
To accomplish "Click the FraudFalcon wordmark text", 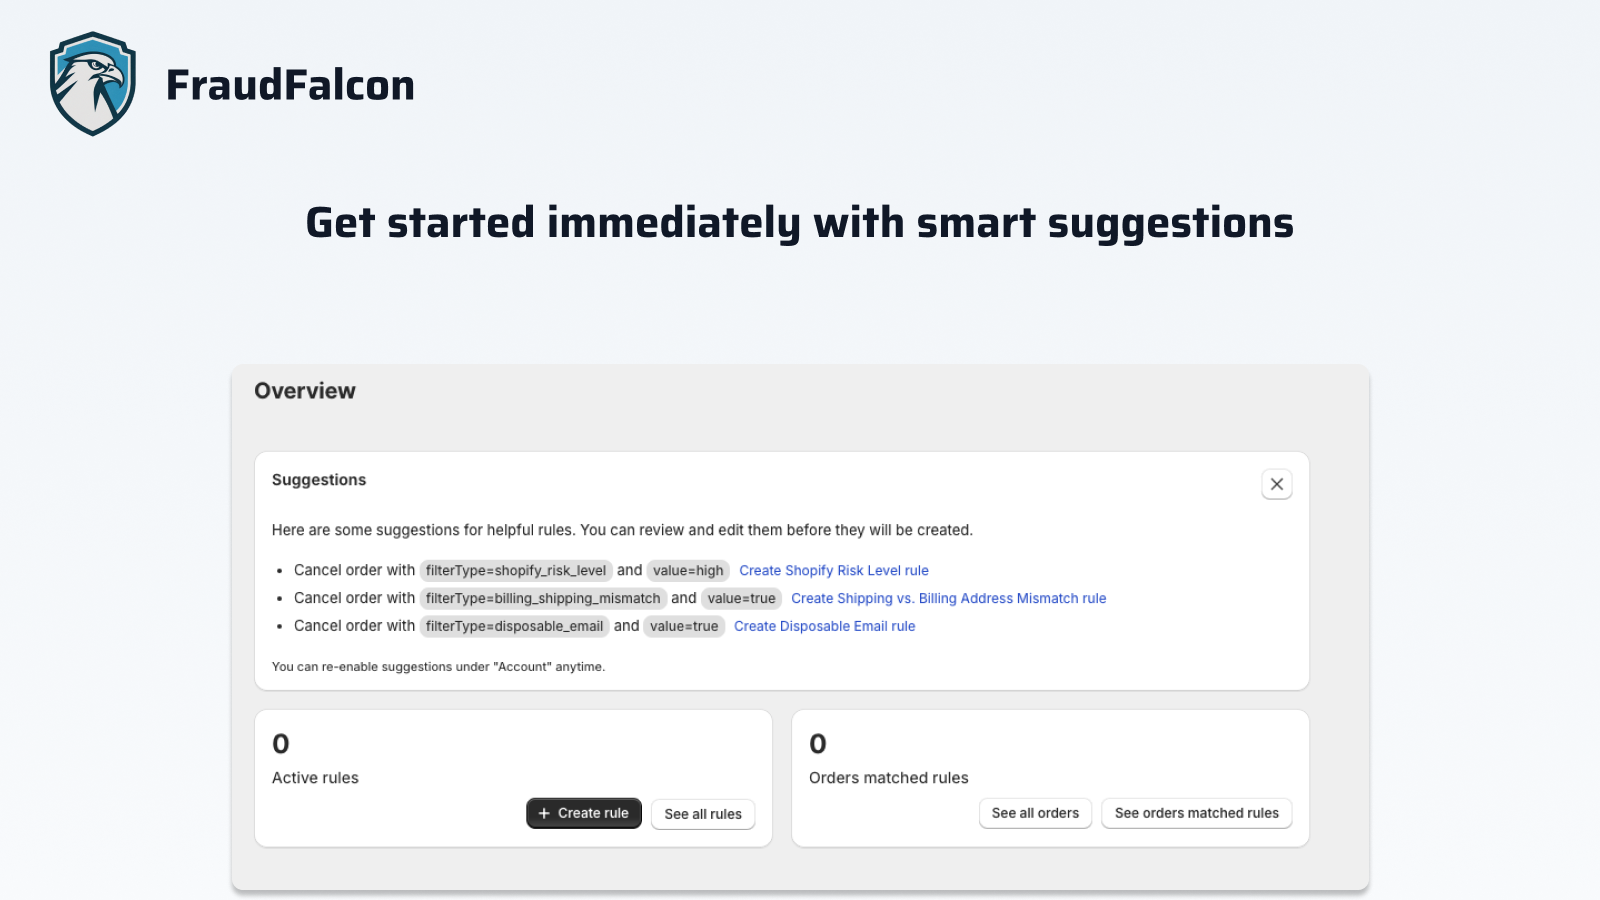I will (x=290, y=85).
